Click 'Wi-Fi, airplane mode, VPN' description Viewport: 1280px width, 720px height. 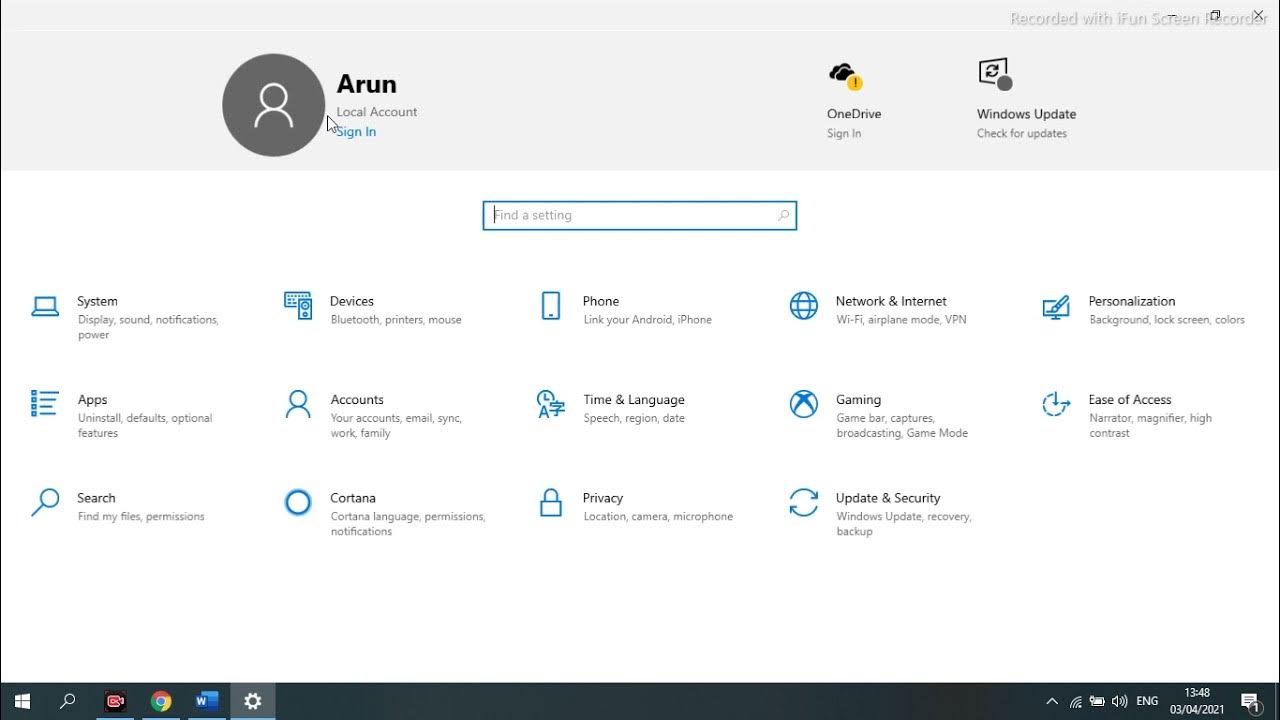point(901,320)
